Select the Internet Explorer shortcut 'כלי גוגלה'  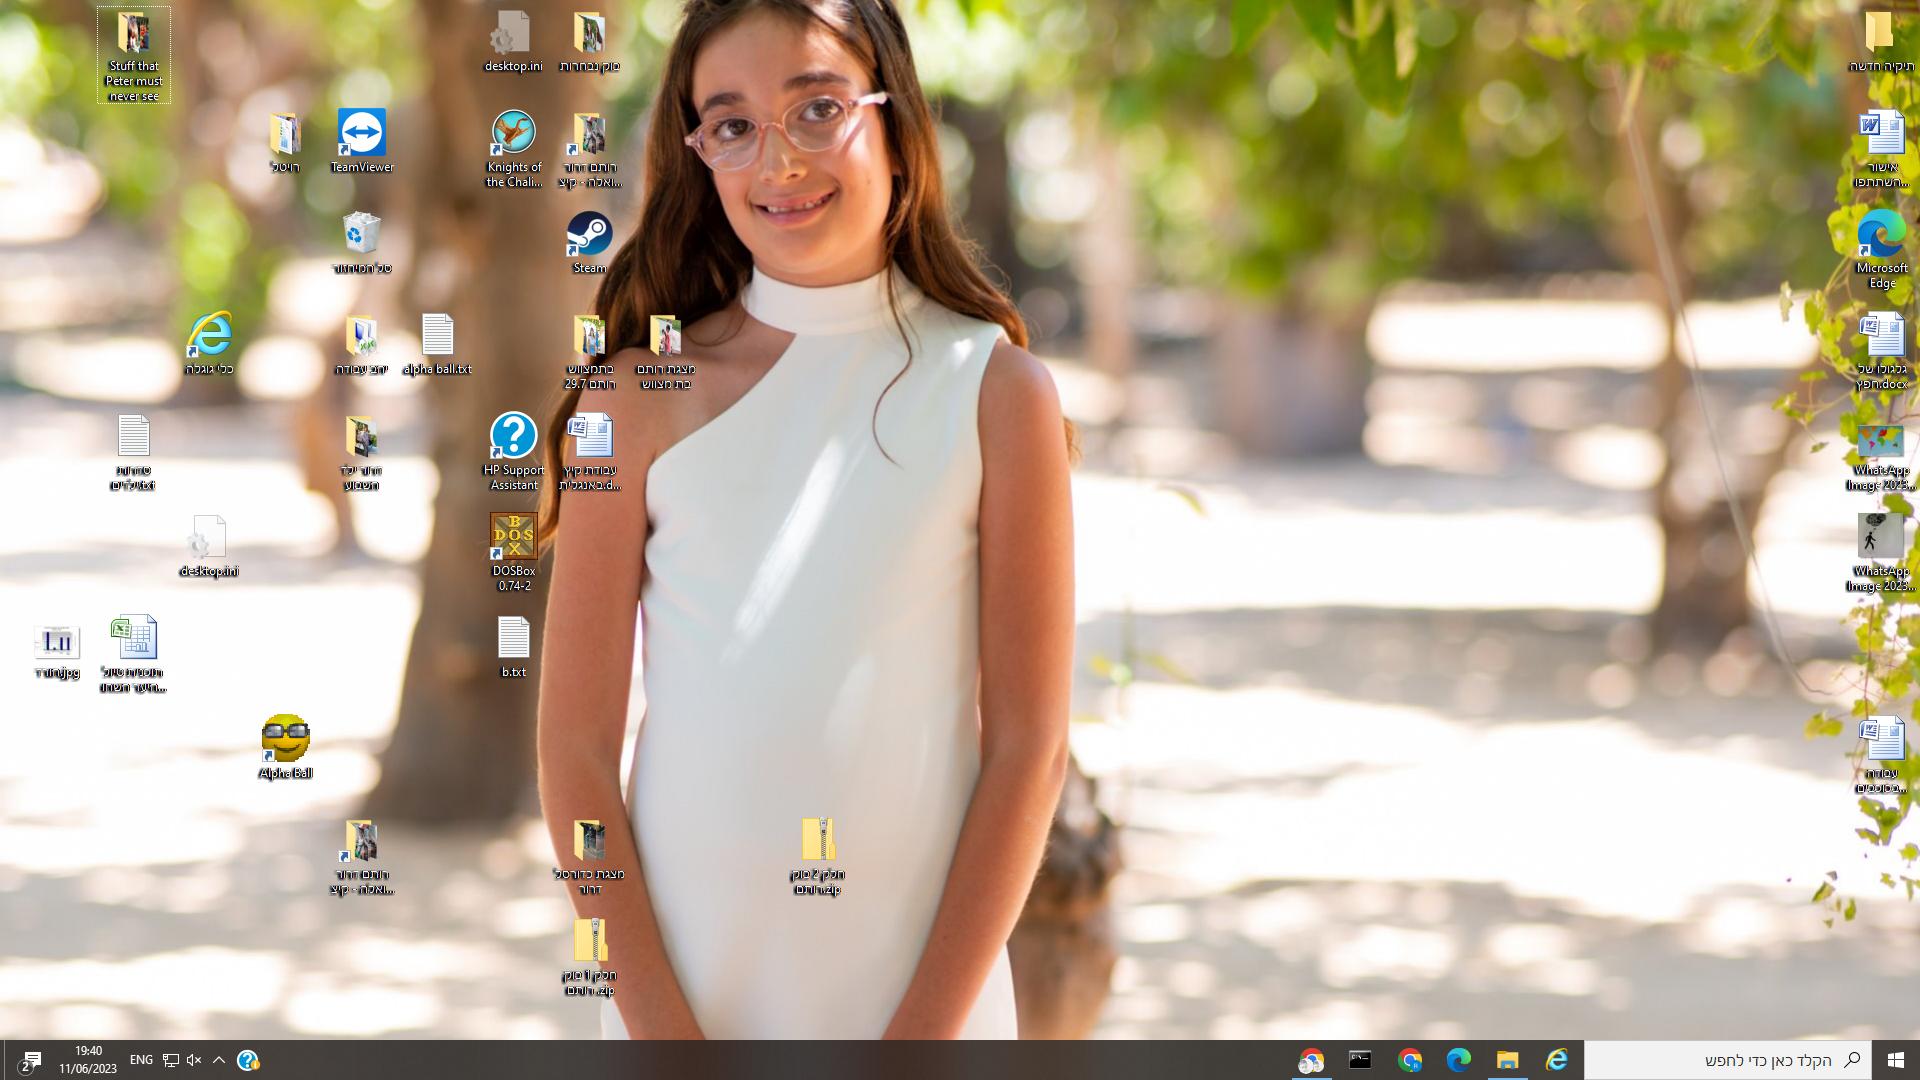[209, 344]
